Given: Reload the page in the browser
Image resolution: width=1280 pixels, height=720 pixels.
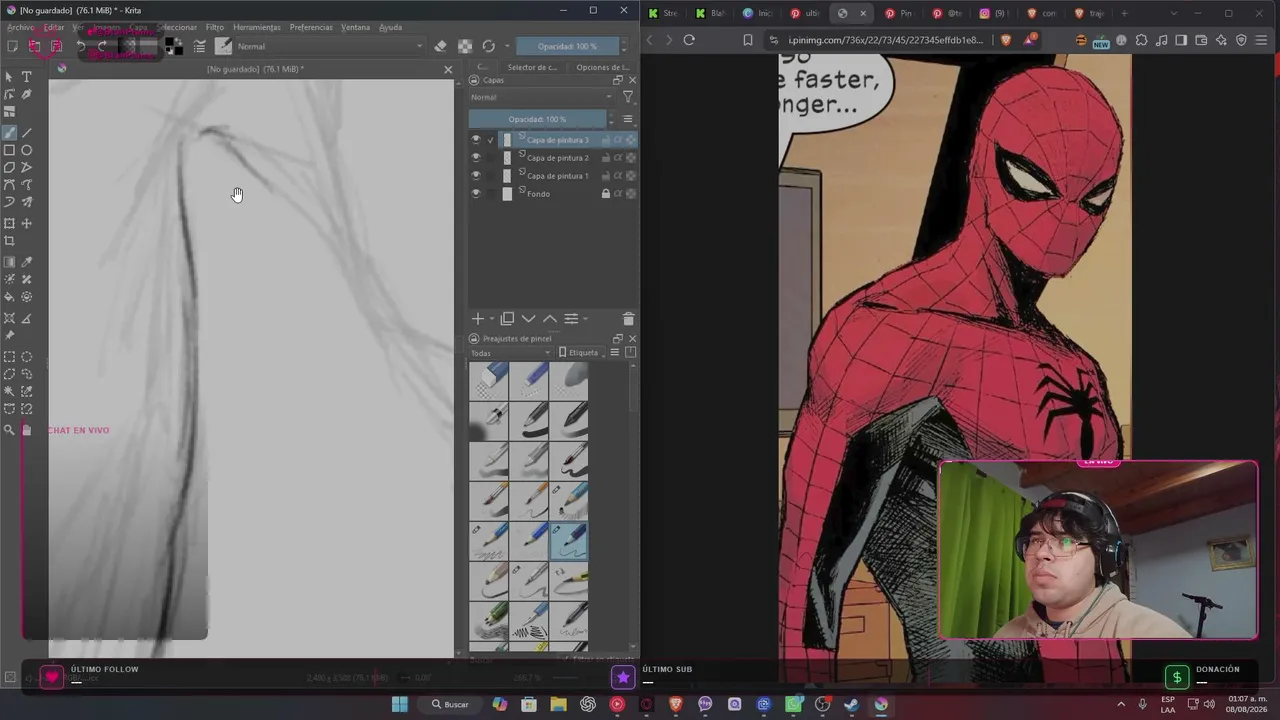Looking at the screenshot, I should pyautogui.click(x=689, y=40).
